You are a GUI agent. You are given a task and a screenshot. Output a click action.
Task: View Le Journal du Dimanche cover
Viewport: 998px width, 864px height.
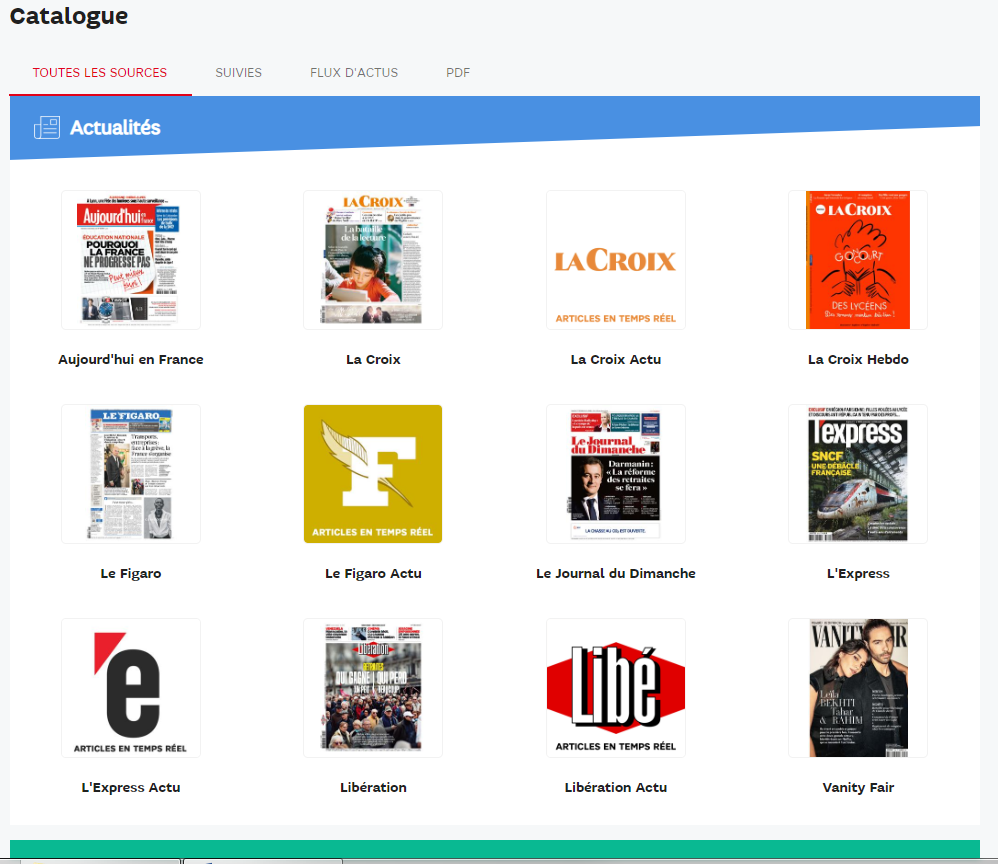pyautogui.click(x=615, y=473)
